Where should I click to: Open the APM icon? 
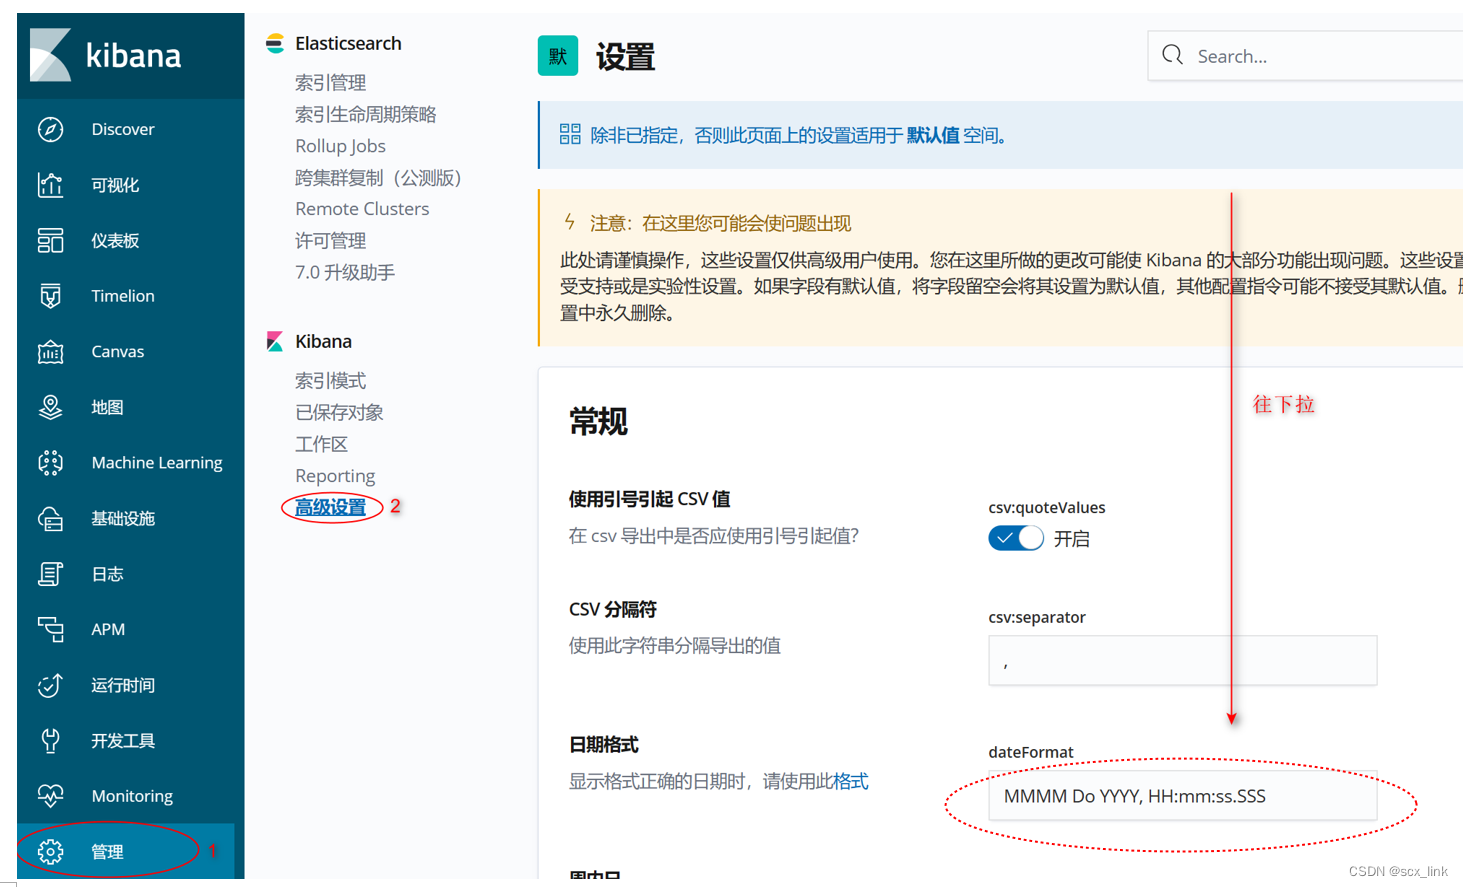pos(51,629)
